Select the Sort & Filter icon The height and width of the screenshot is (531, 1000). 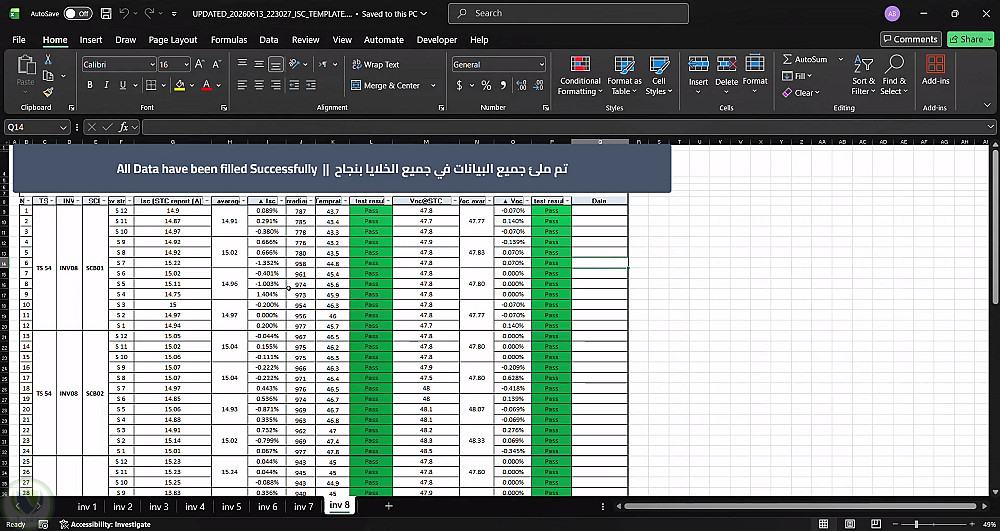click(864, 64)
